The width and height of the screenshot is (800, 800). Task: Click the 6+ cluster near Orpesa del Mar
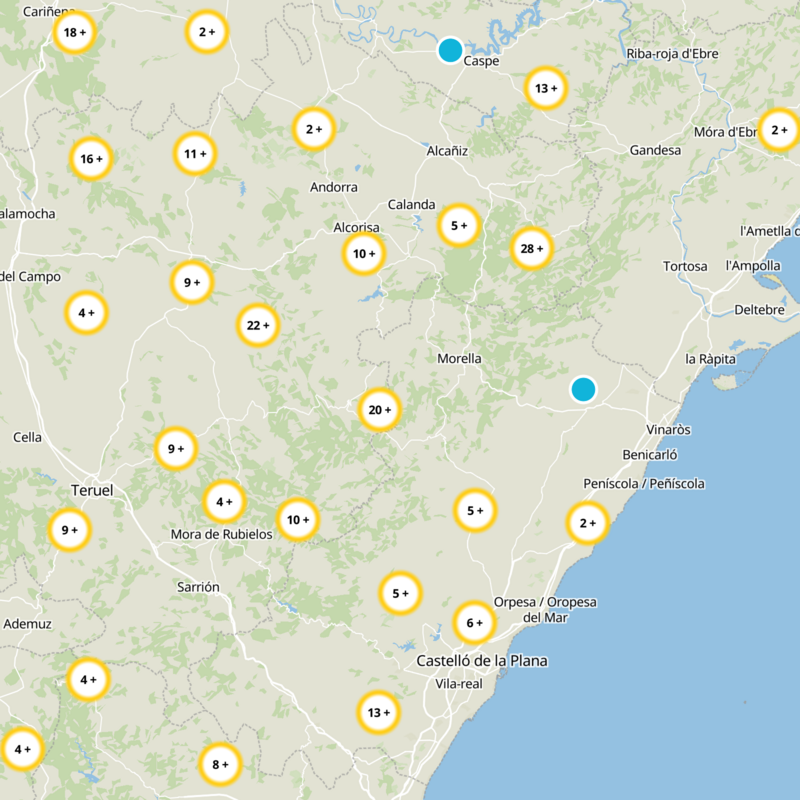pos(473,621)
